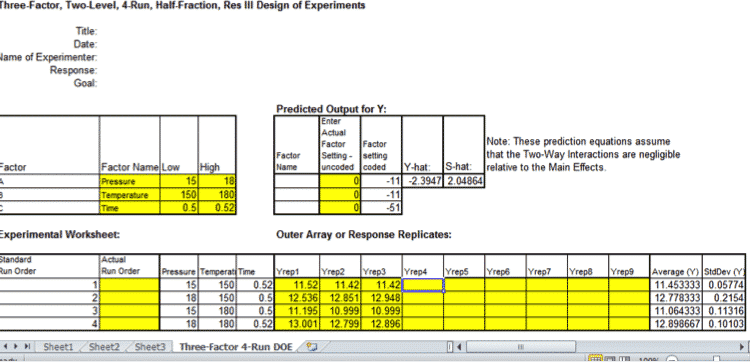Click the Actual Run Order cell for run 1
This screenshot has height=362, width=750.
pyautogui.click(x=130, y=285)
